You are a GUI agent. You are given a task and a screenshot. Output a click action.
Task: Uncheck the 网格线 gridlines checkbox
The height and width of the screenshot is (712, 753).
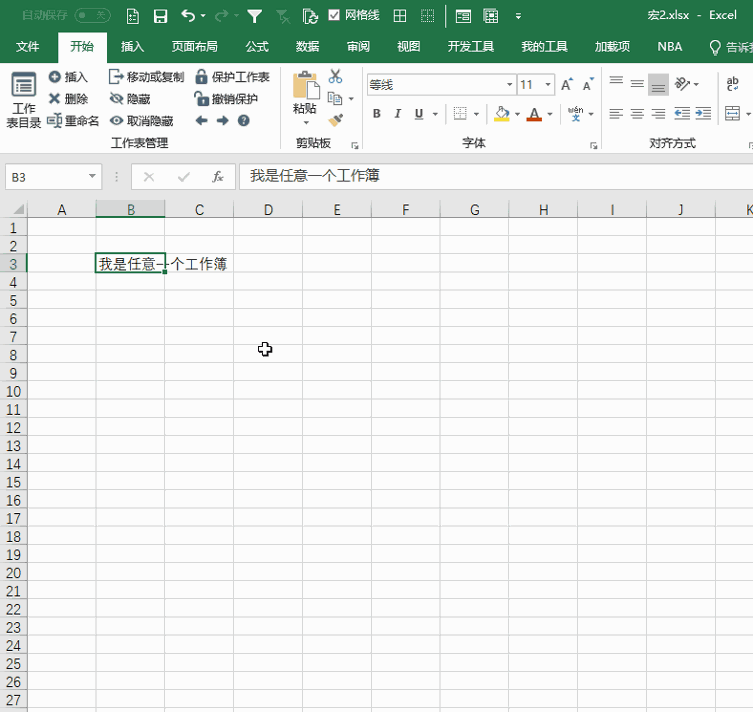tap(335, 16)
